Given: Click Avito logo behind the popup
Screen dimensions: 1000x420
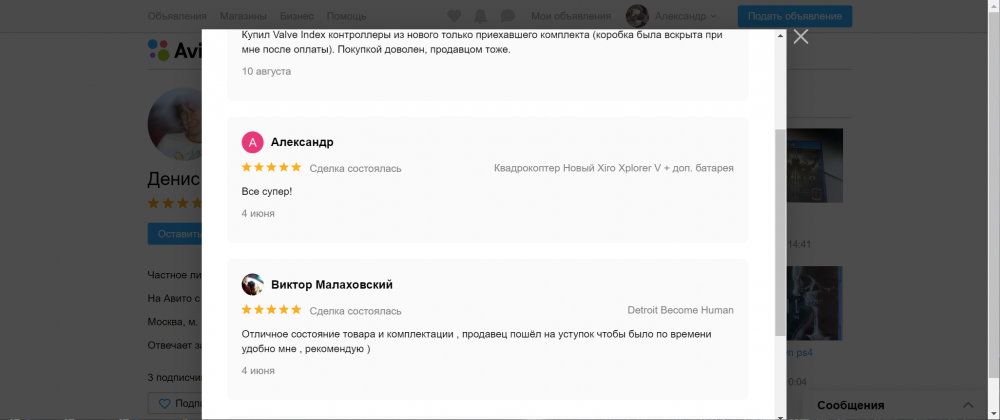Looking at the screenshot, I should pos(174,50).
